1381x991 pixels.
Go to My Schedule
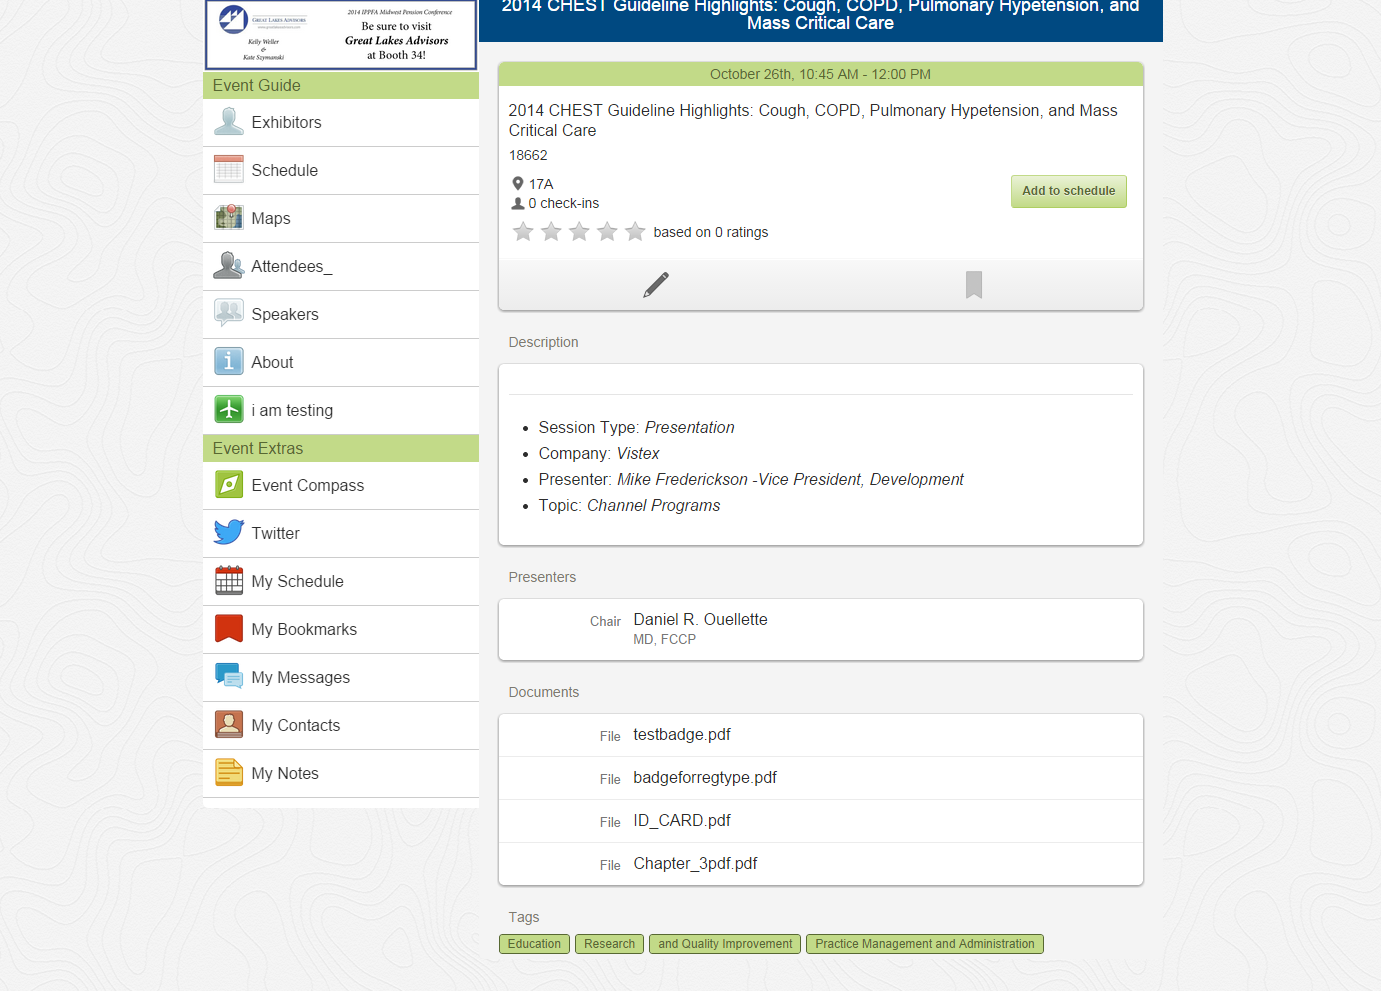[341, 582]
